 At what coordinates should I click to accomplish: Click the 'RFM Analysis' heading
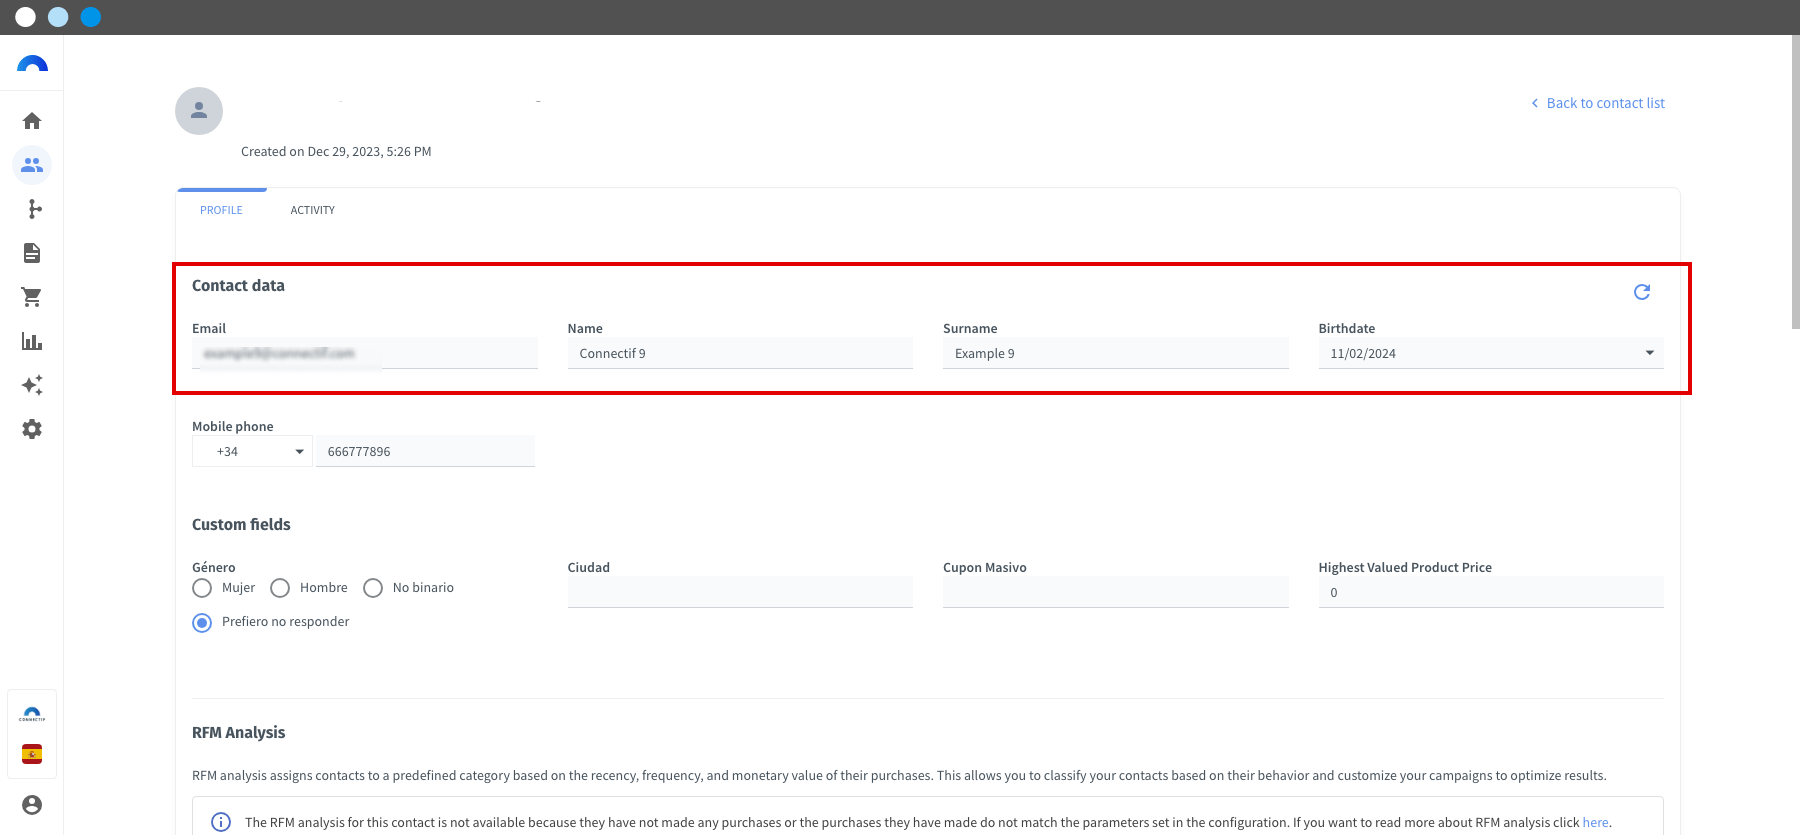[x=238, y=733]
